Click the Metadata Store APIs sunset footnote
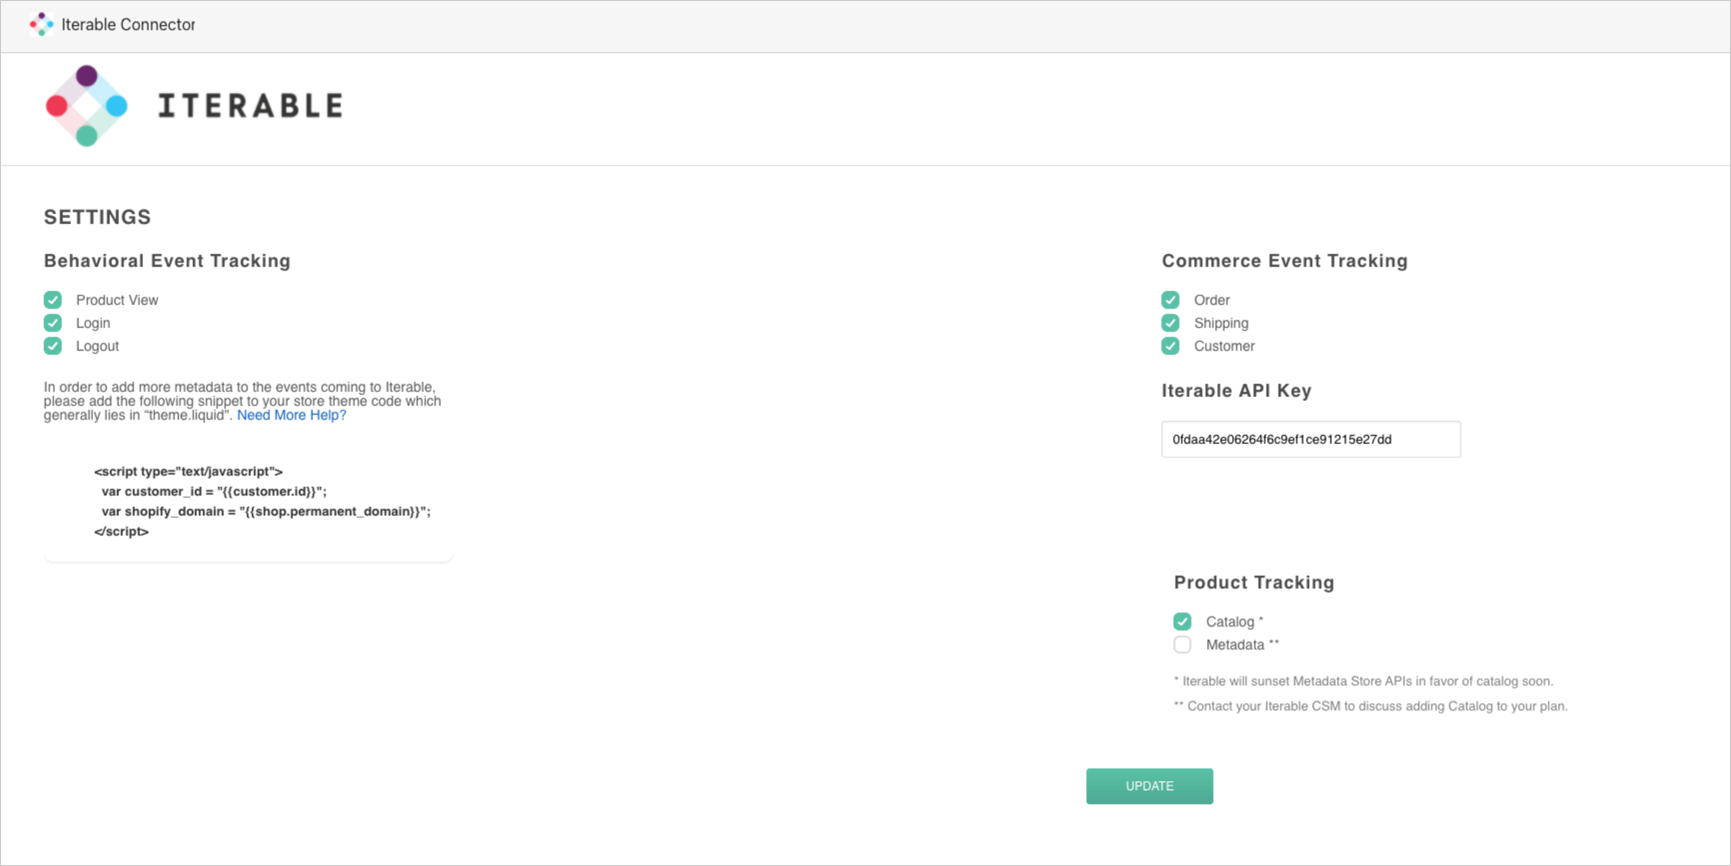 coord(1363,681)
